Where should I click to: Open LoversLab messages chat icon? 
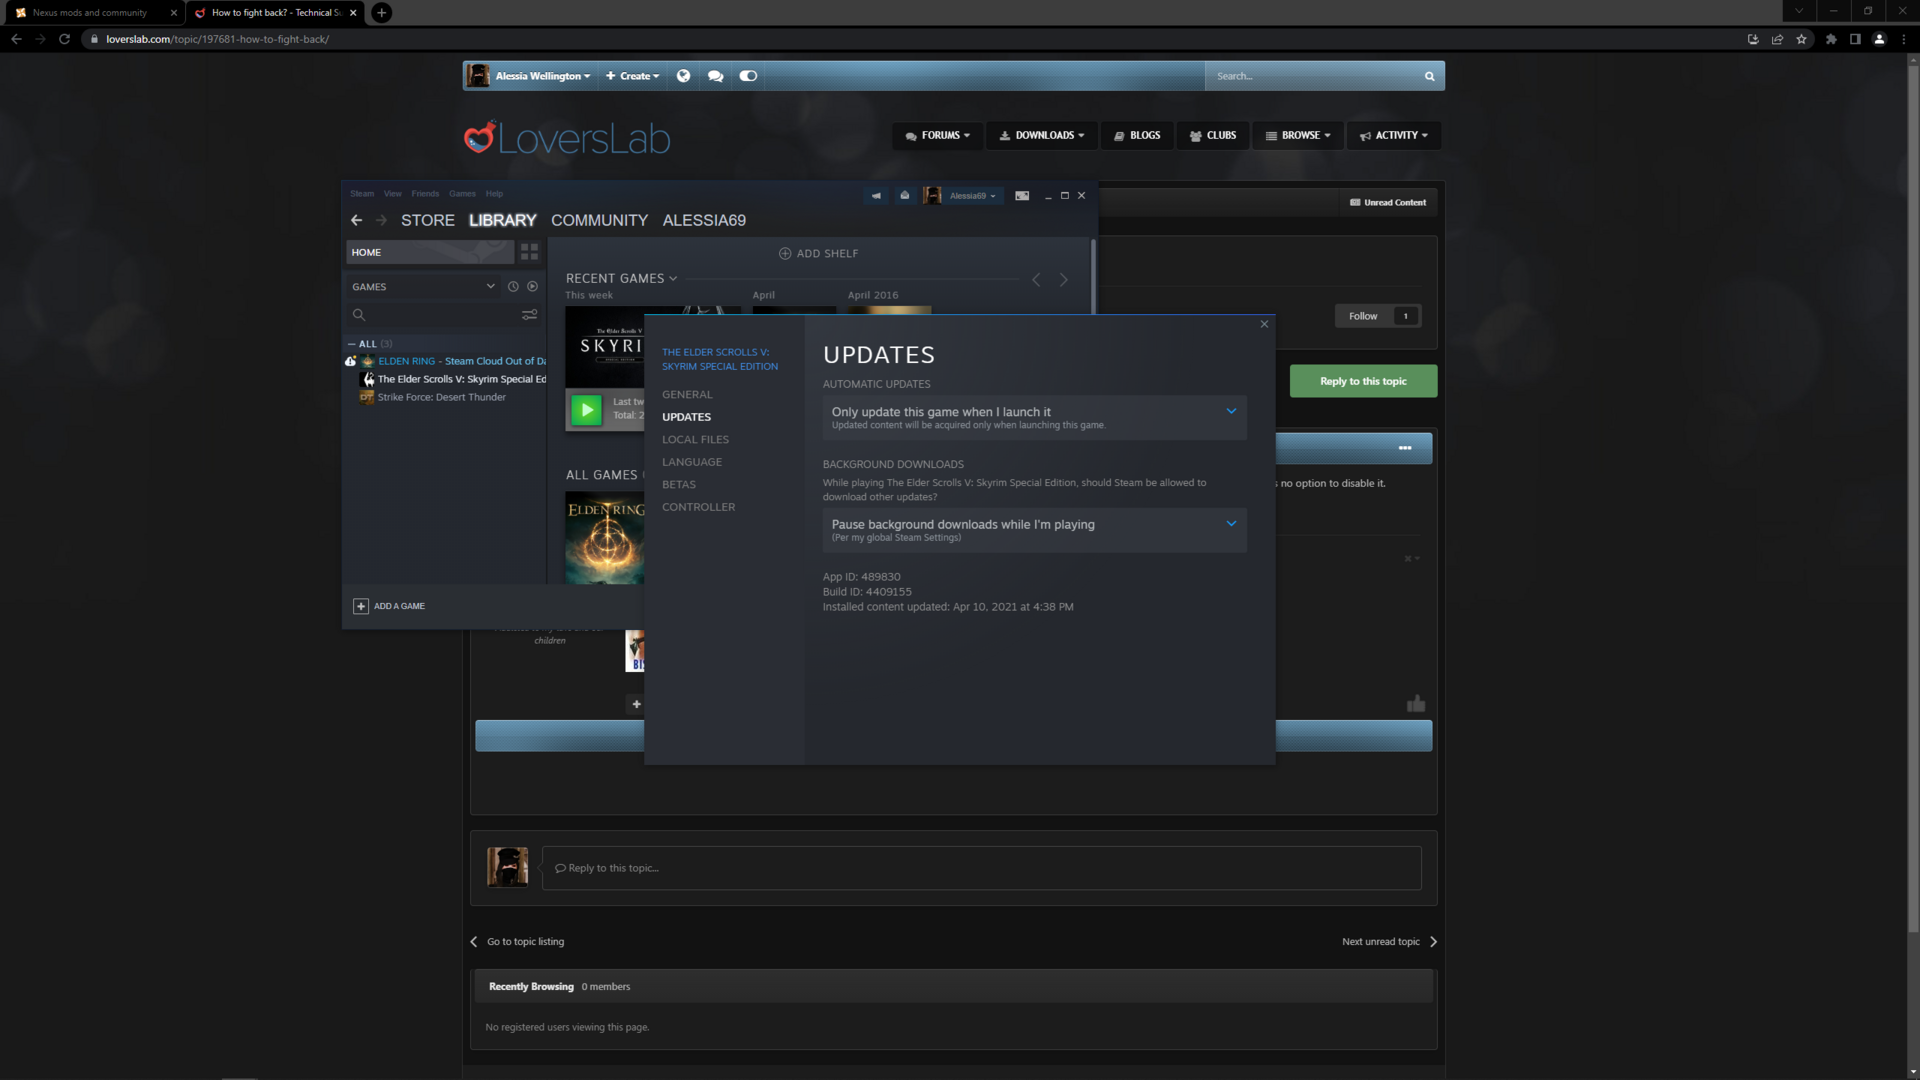coord(716,76)
